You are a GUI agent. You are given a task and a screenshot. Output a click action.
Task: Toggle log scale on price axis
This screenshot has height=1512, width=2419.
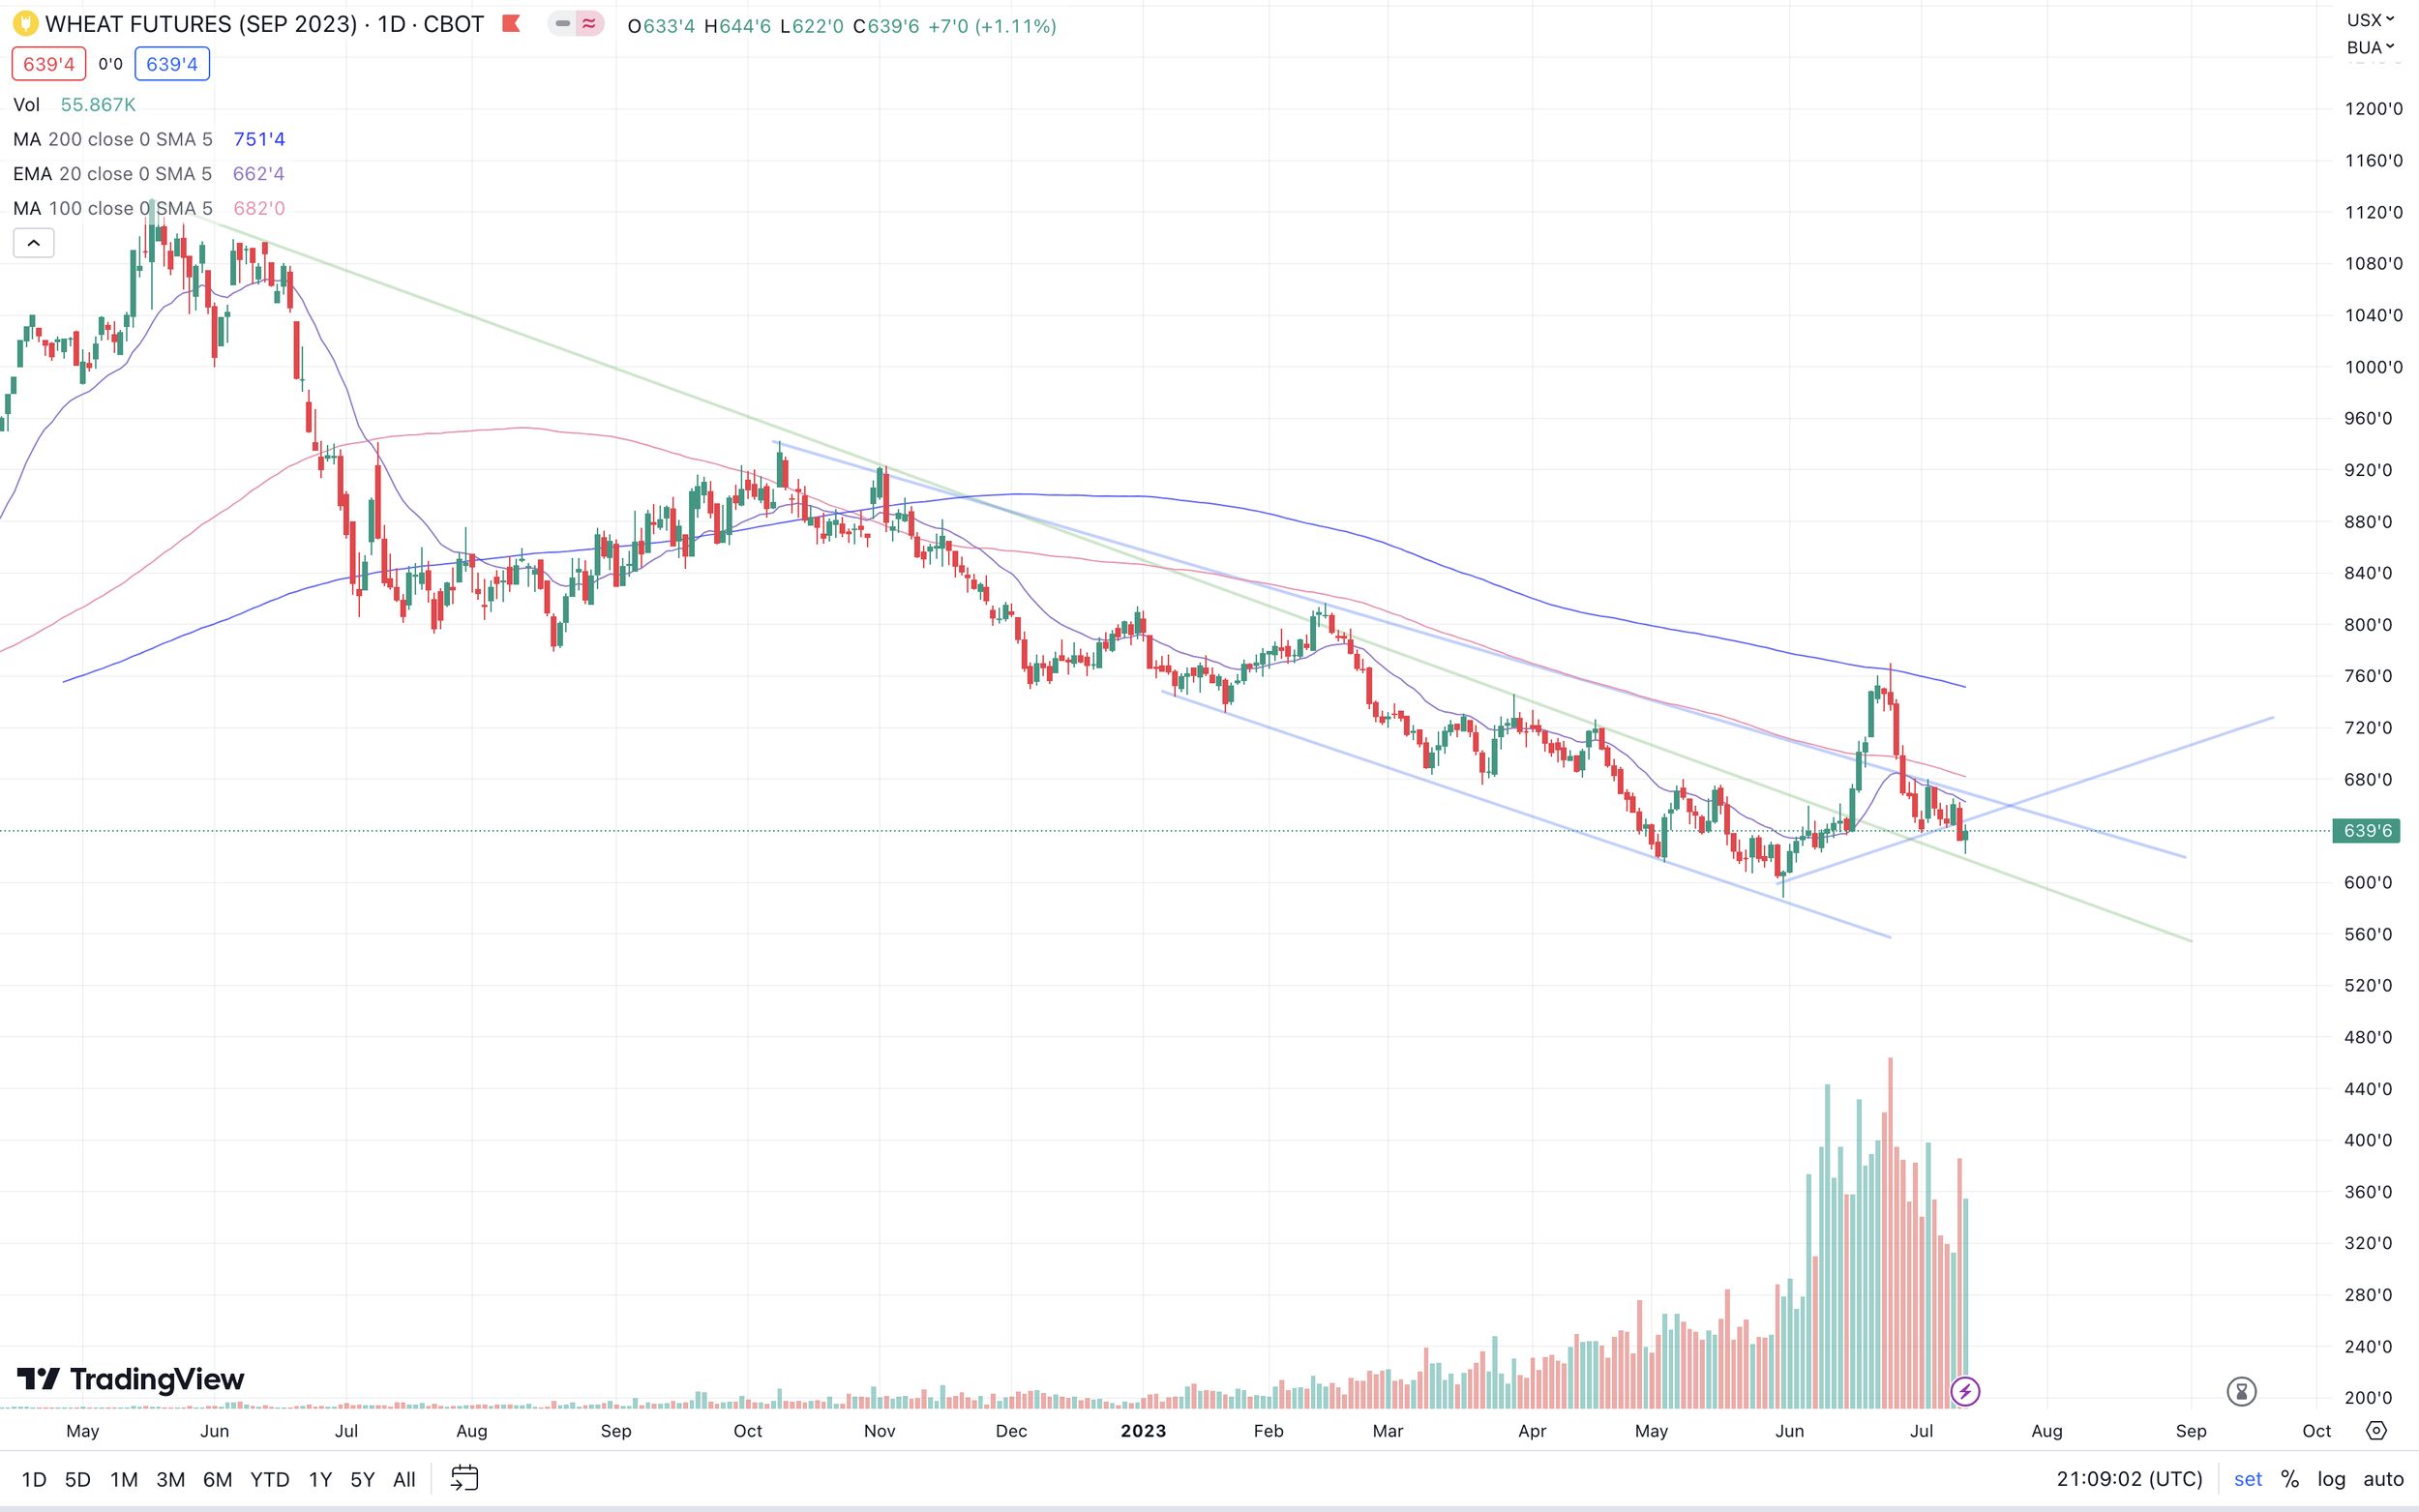click(x=2331, y=1479)
